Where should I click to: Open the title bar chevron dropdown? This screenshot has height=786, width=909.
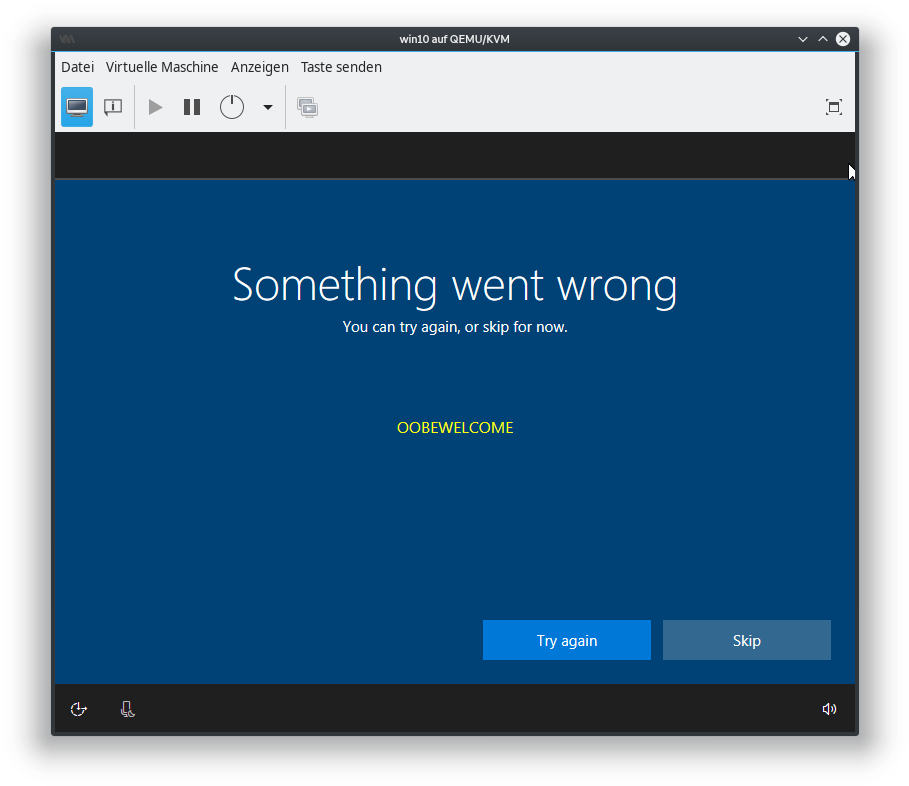(803, 38)
